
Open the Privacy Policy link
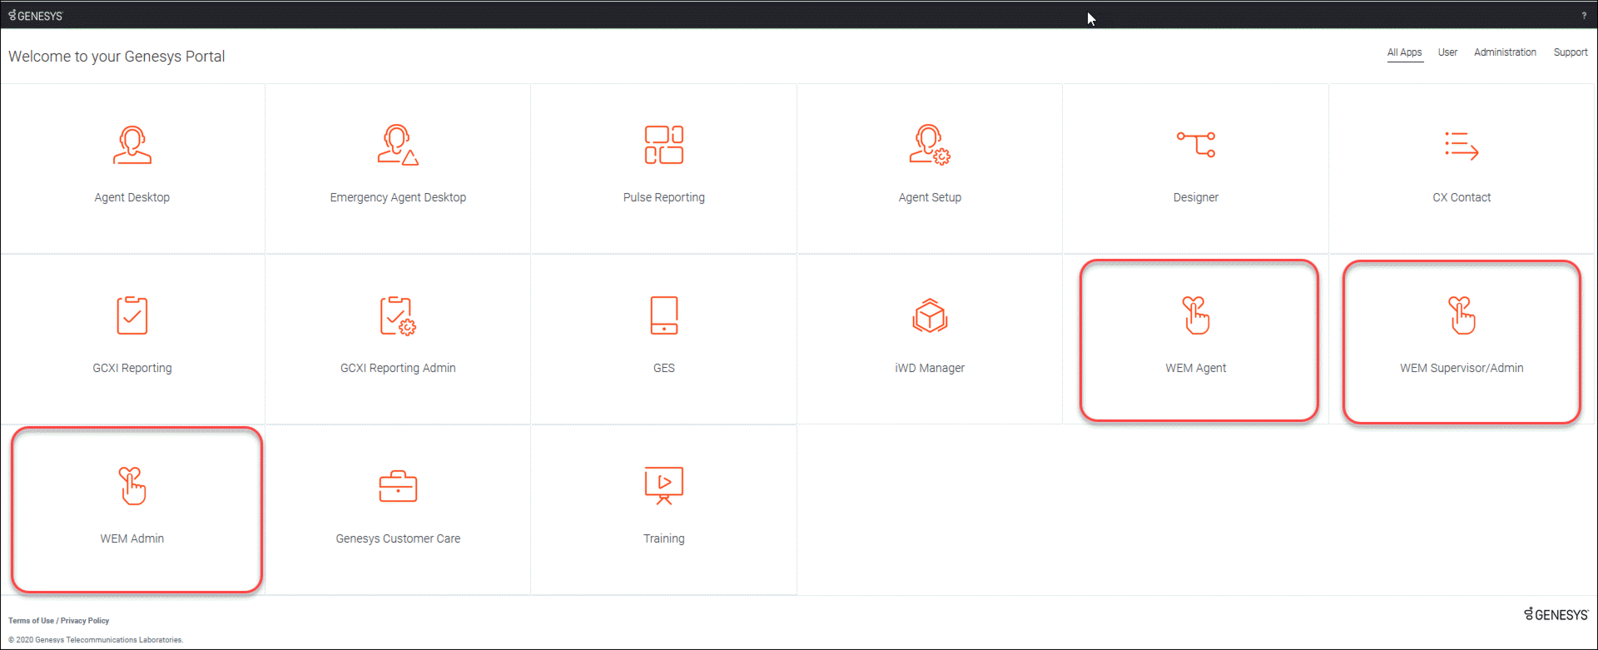[85, 621]
